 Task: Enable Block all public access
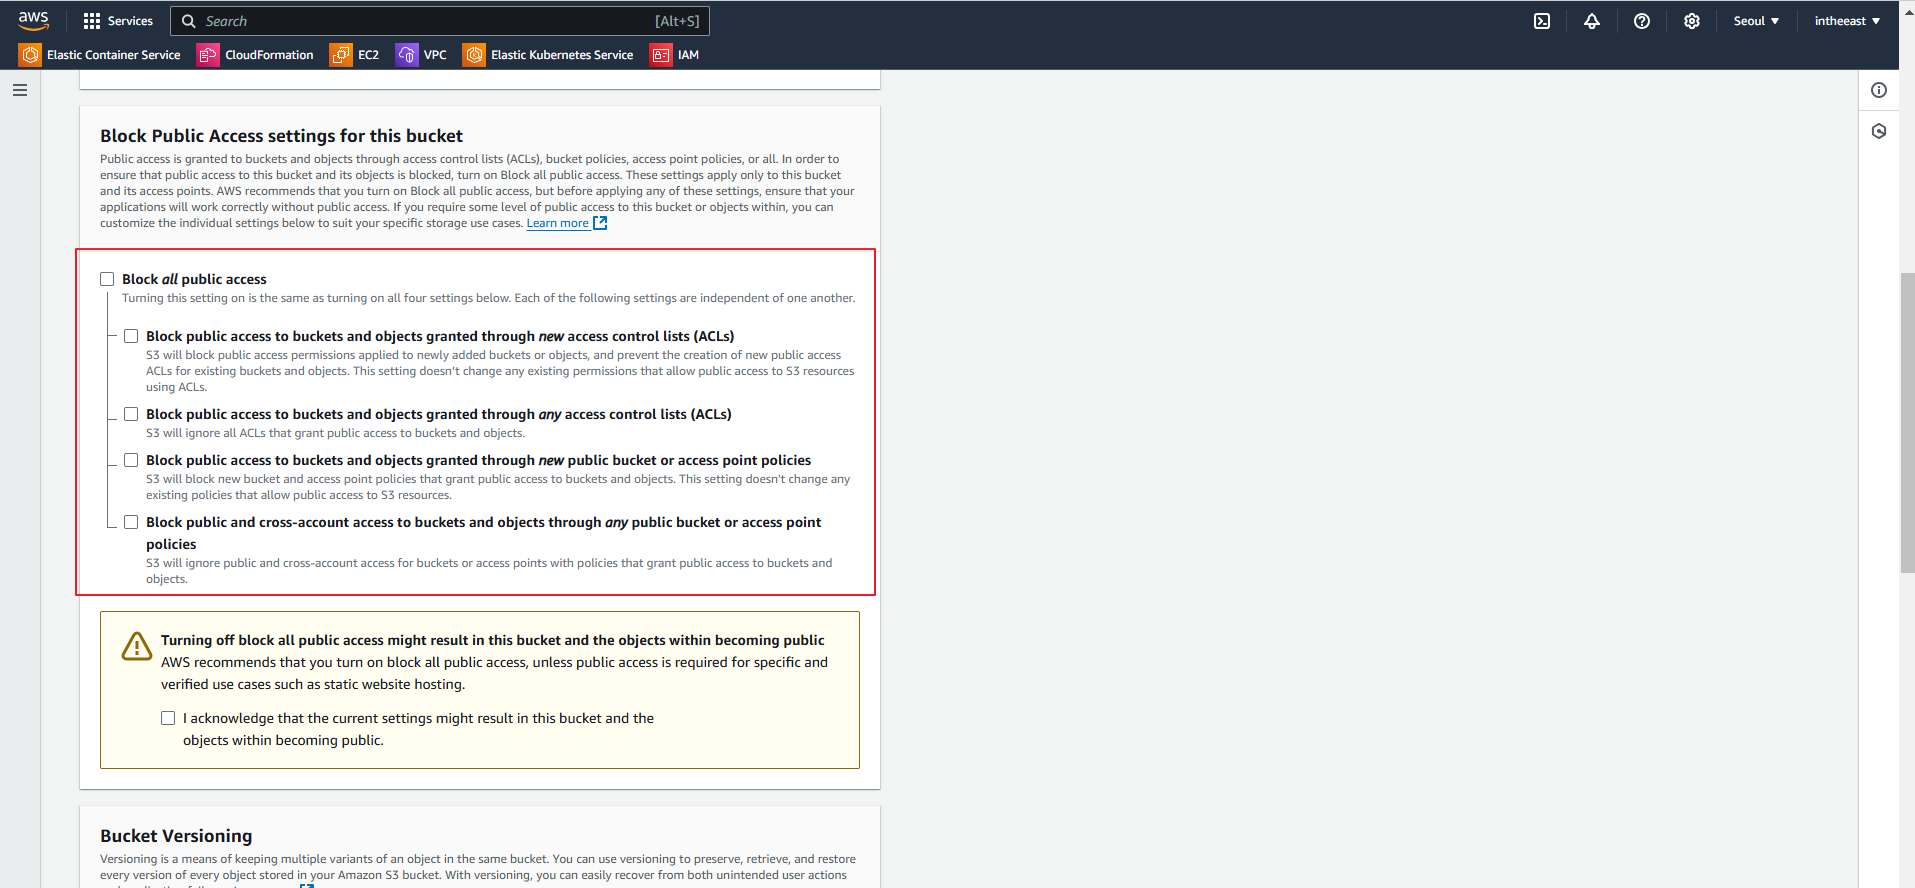pos(107,279)
